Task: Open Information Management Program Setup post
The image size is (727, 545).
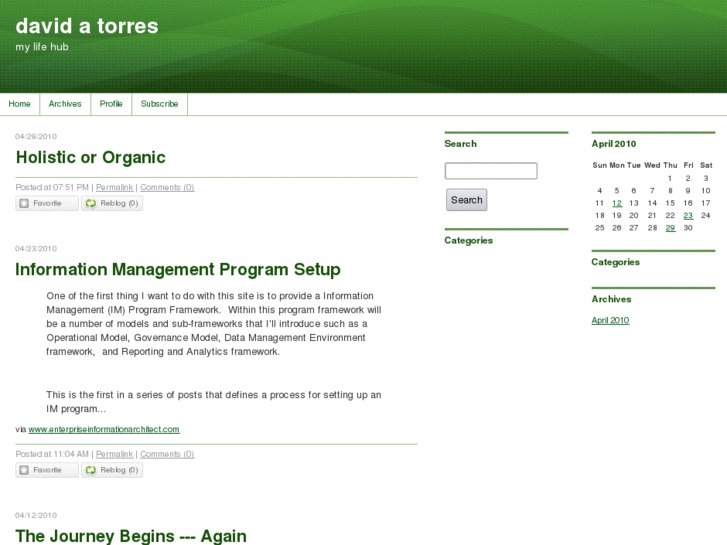Action: [178, 269]
